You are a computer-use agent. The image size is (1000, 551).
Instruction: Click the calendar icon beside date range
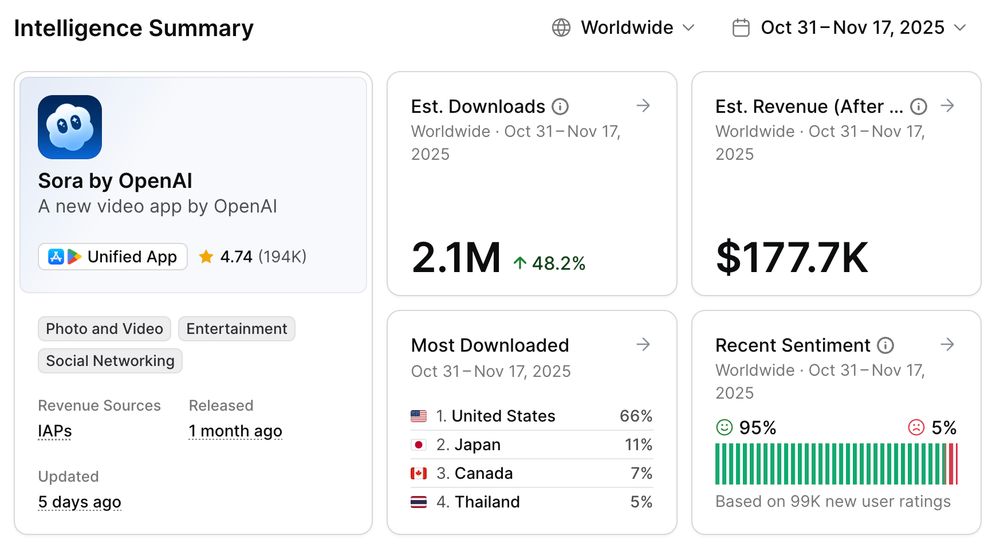tap(741, 28)
